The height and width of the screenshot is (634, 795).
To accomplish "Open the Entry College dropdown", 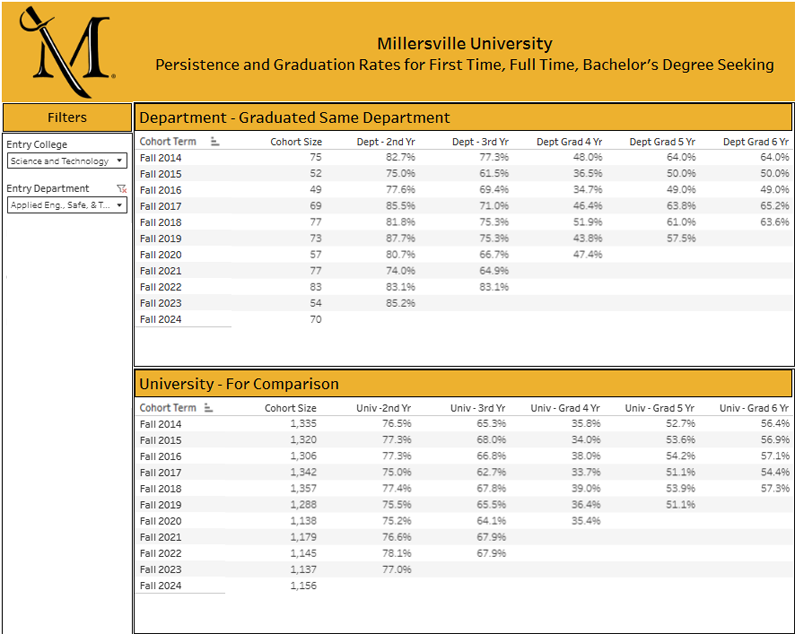I will [67, 161].
